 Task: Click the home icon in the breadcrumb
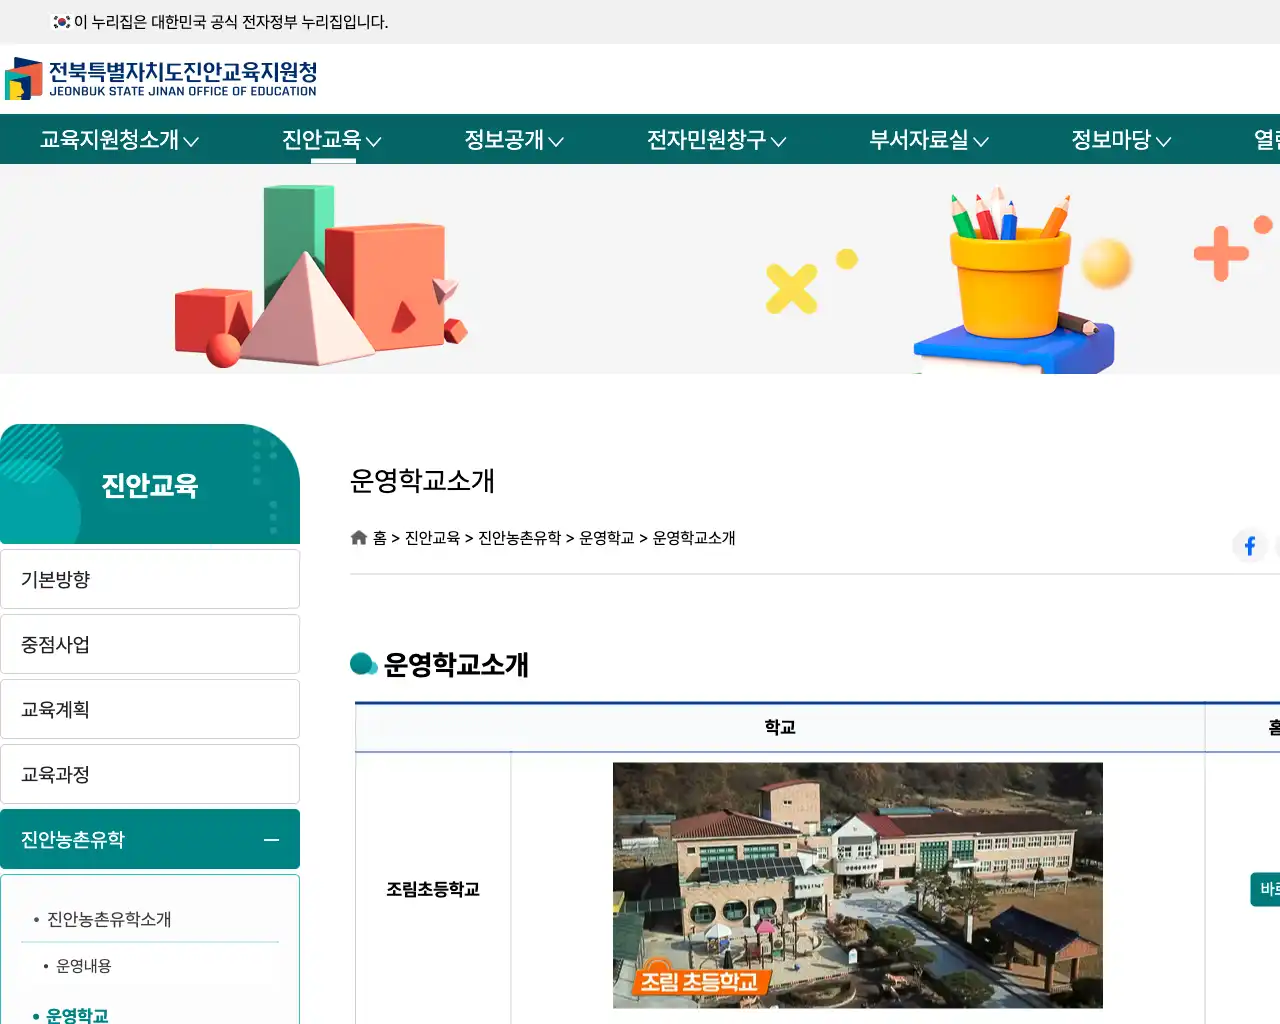click(x=358, y=537)
